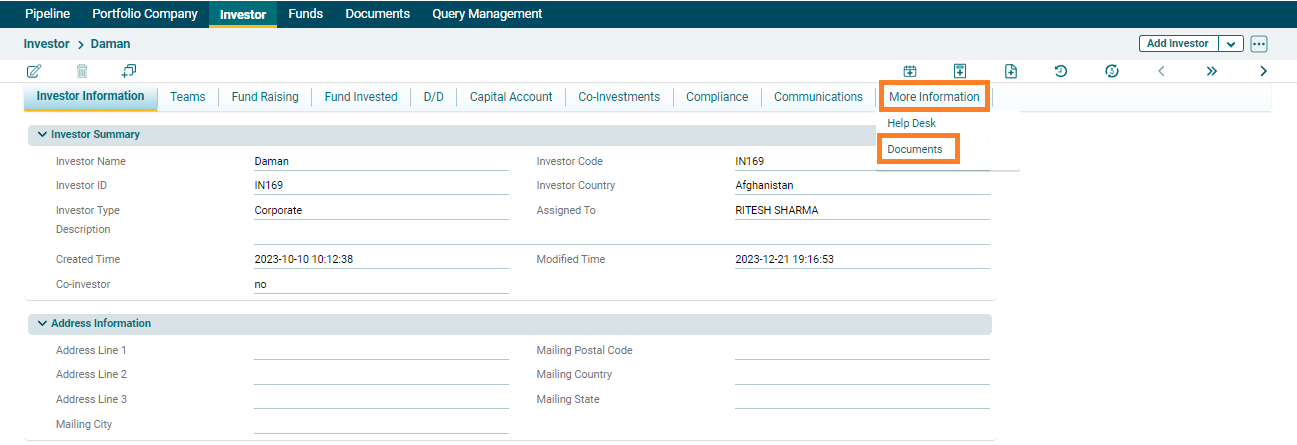Expand the More Information tab menu

(934, 97)
